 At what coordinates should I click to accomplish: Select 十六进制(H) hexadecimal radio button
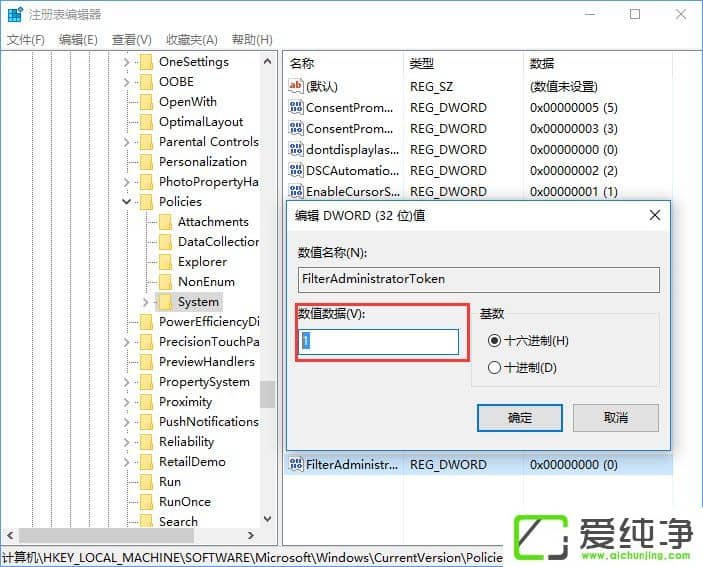494,341
